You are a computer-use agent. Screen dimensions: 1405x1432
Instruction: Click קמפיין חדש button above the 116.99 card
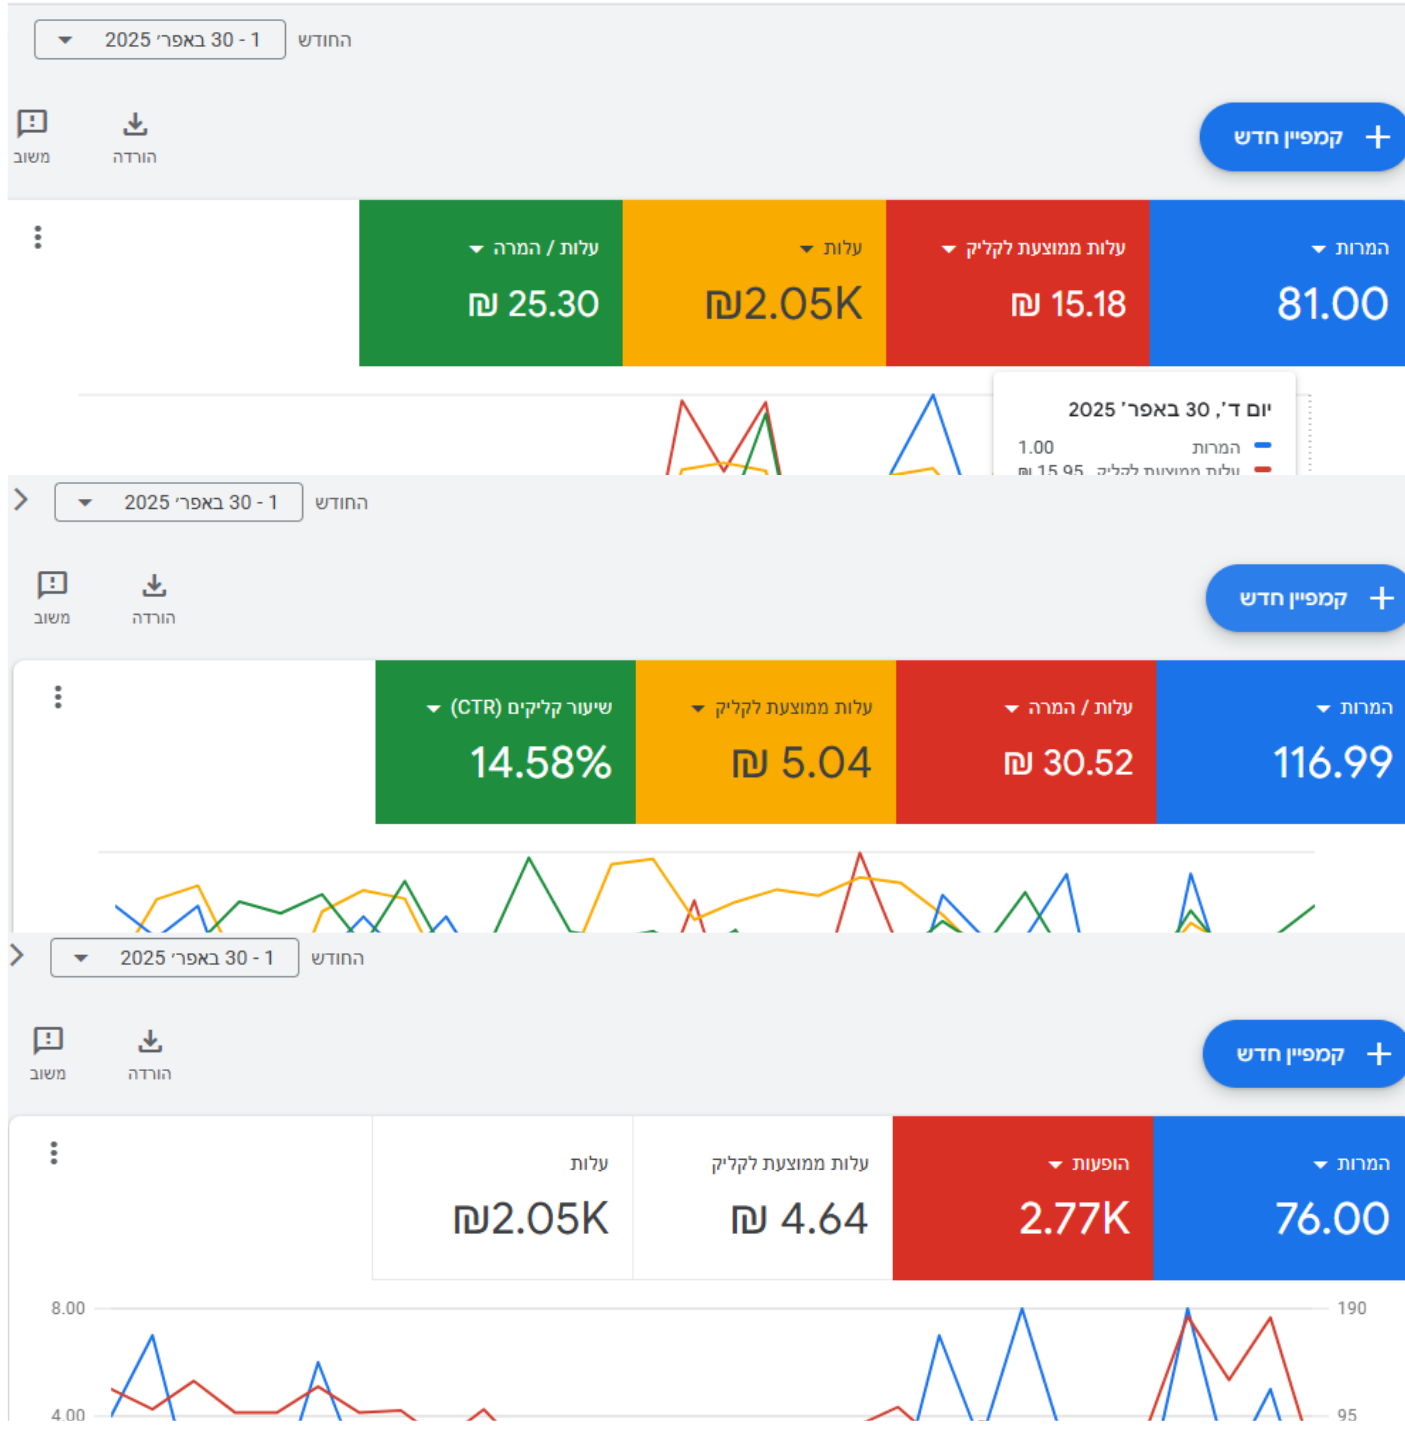[1306, 598]
